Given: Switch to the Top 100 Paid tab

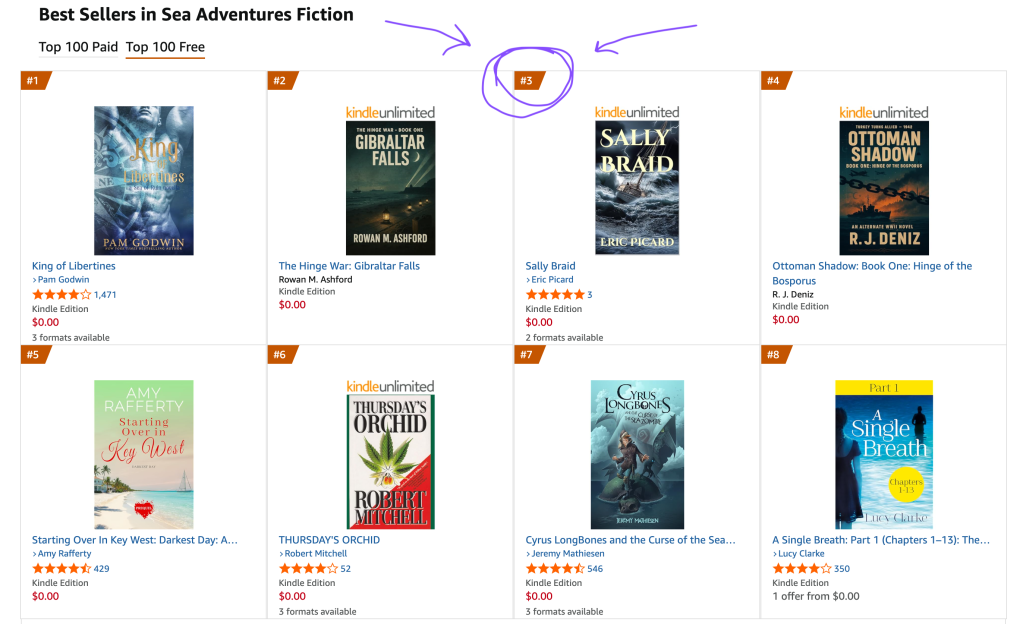Looking at the screenshot, I should coord(78,47).
